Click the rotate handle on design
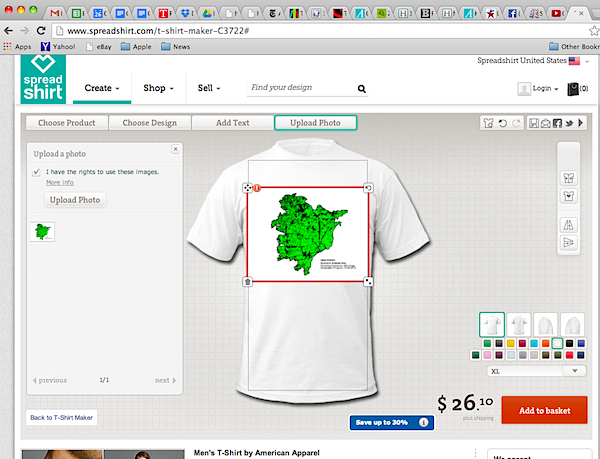The image size is (600, 459). (x=368, y=188)
